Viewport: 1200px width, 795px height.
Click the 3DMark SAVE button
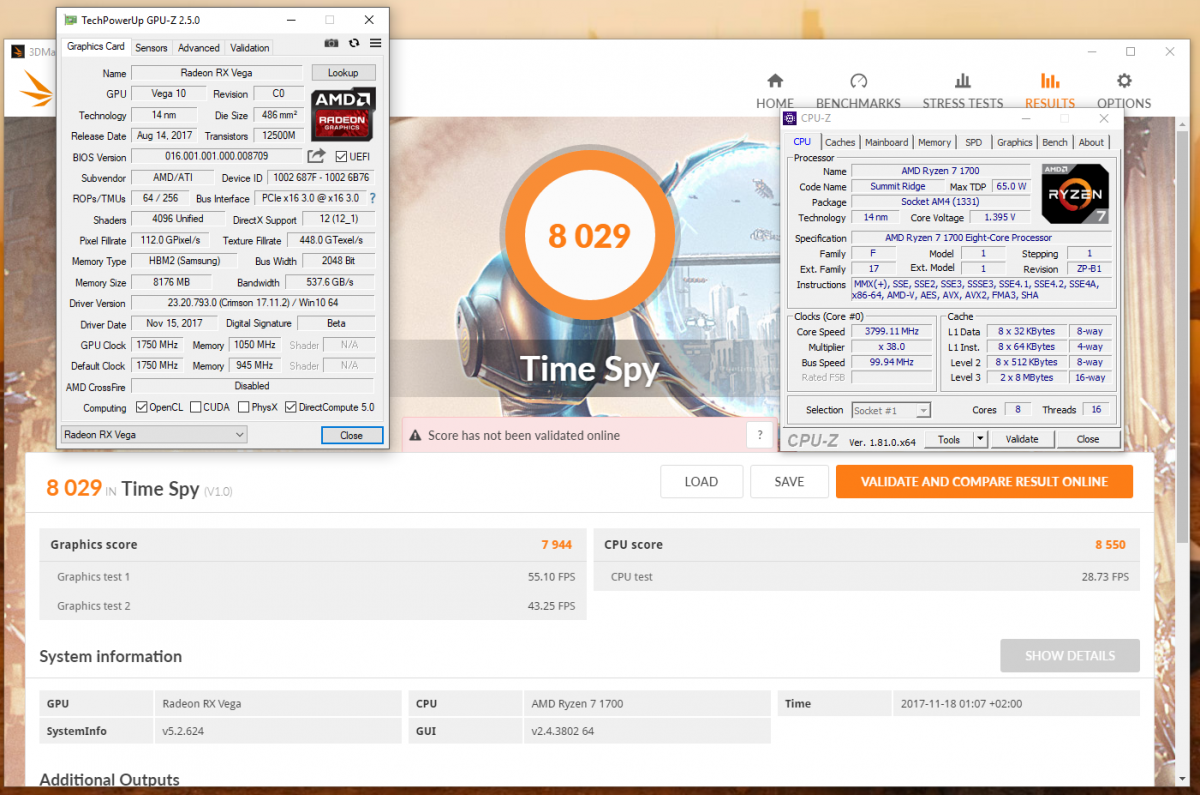[x=789, y=481]
